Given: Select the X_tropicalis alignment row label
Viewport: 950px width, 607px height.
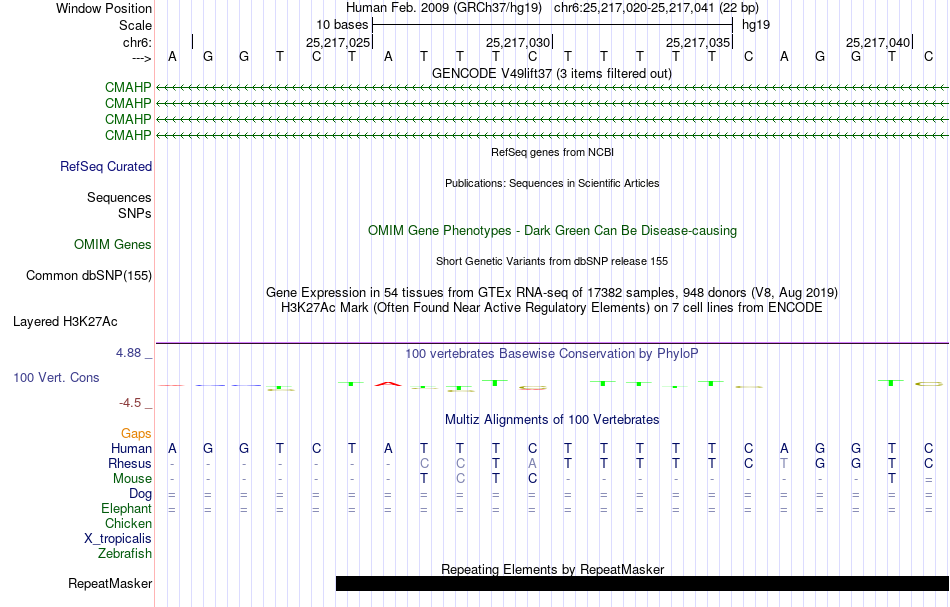Looking at the screenshot, I should pyautogui.click(x=118, y=539).
